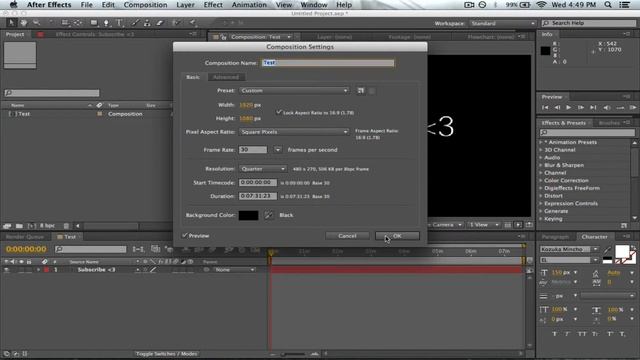Toggle the Preview checkbox in dialog

(185, 236)
